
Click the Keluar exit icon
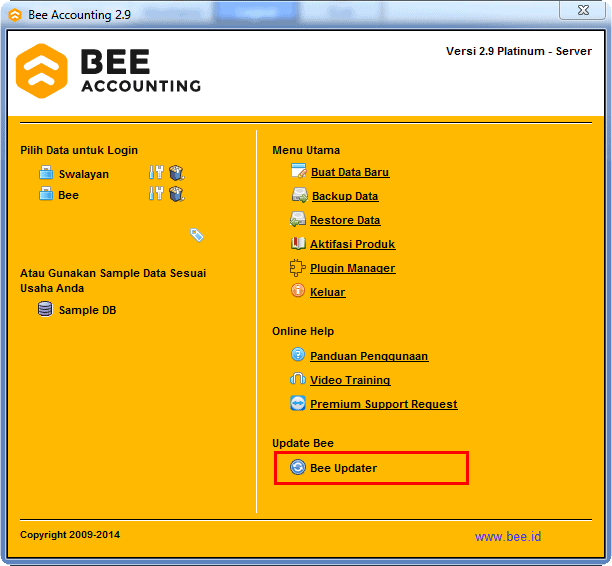coord(298,290)
